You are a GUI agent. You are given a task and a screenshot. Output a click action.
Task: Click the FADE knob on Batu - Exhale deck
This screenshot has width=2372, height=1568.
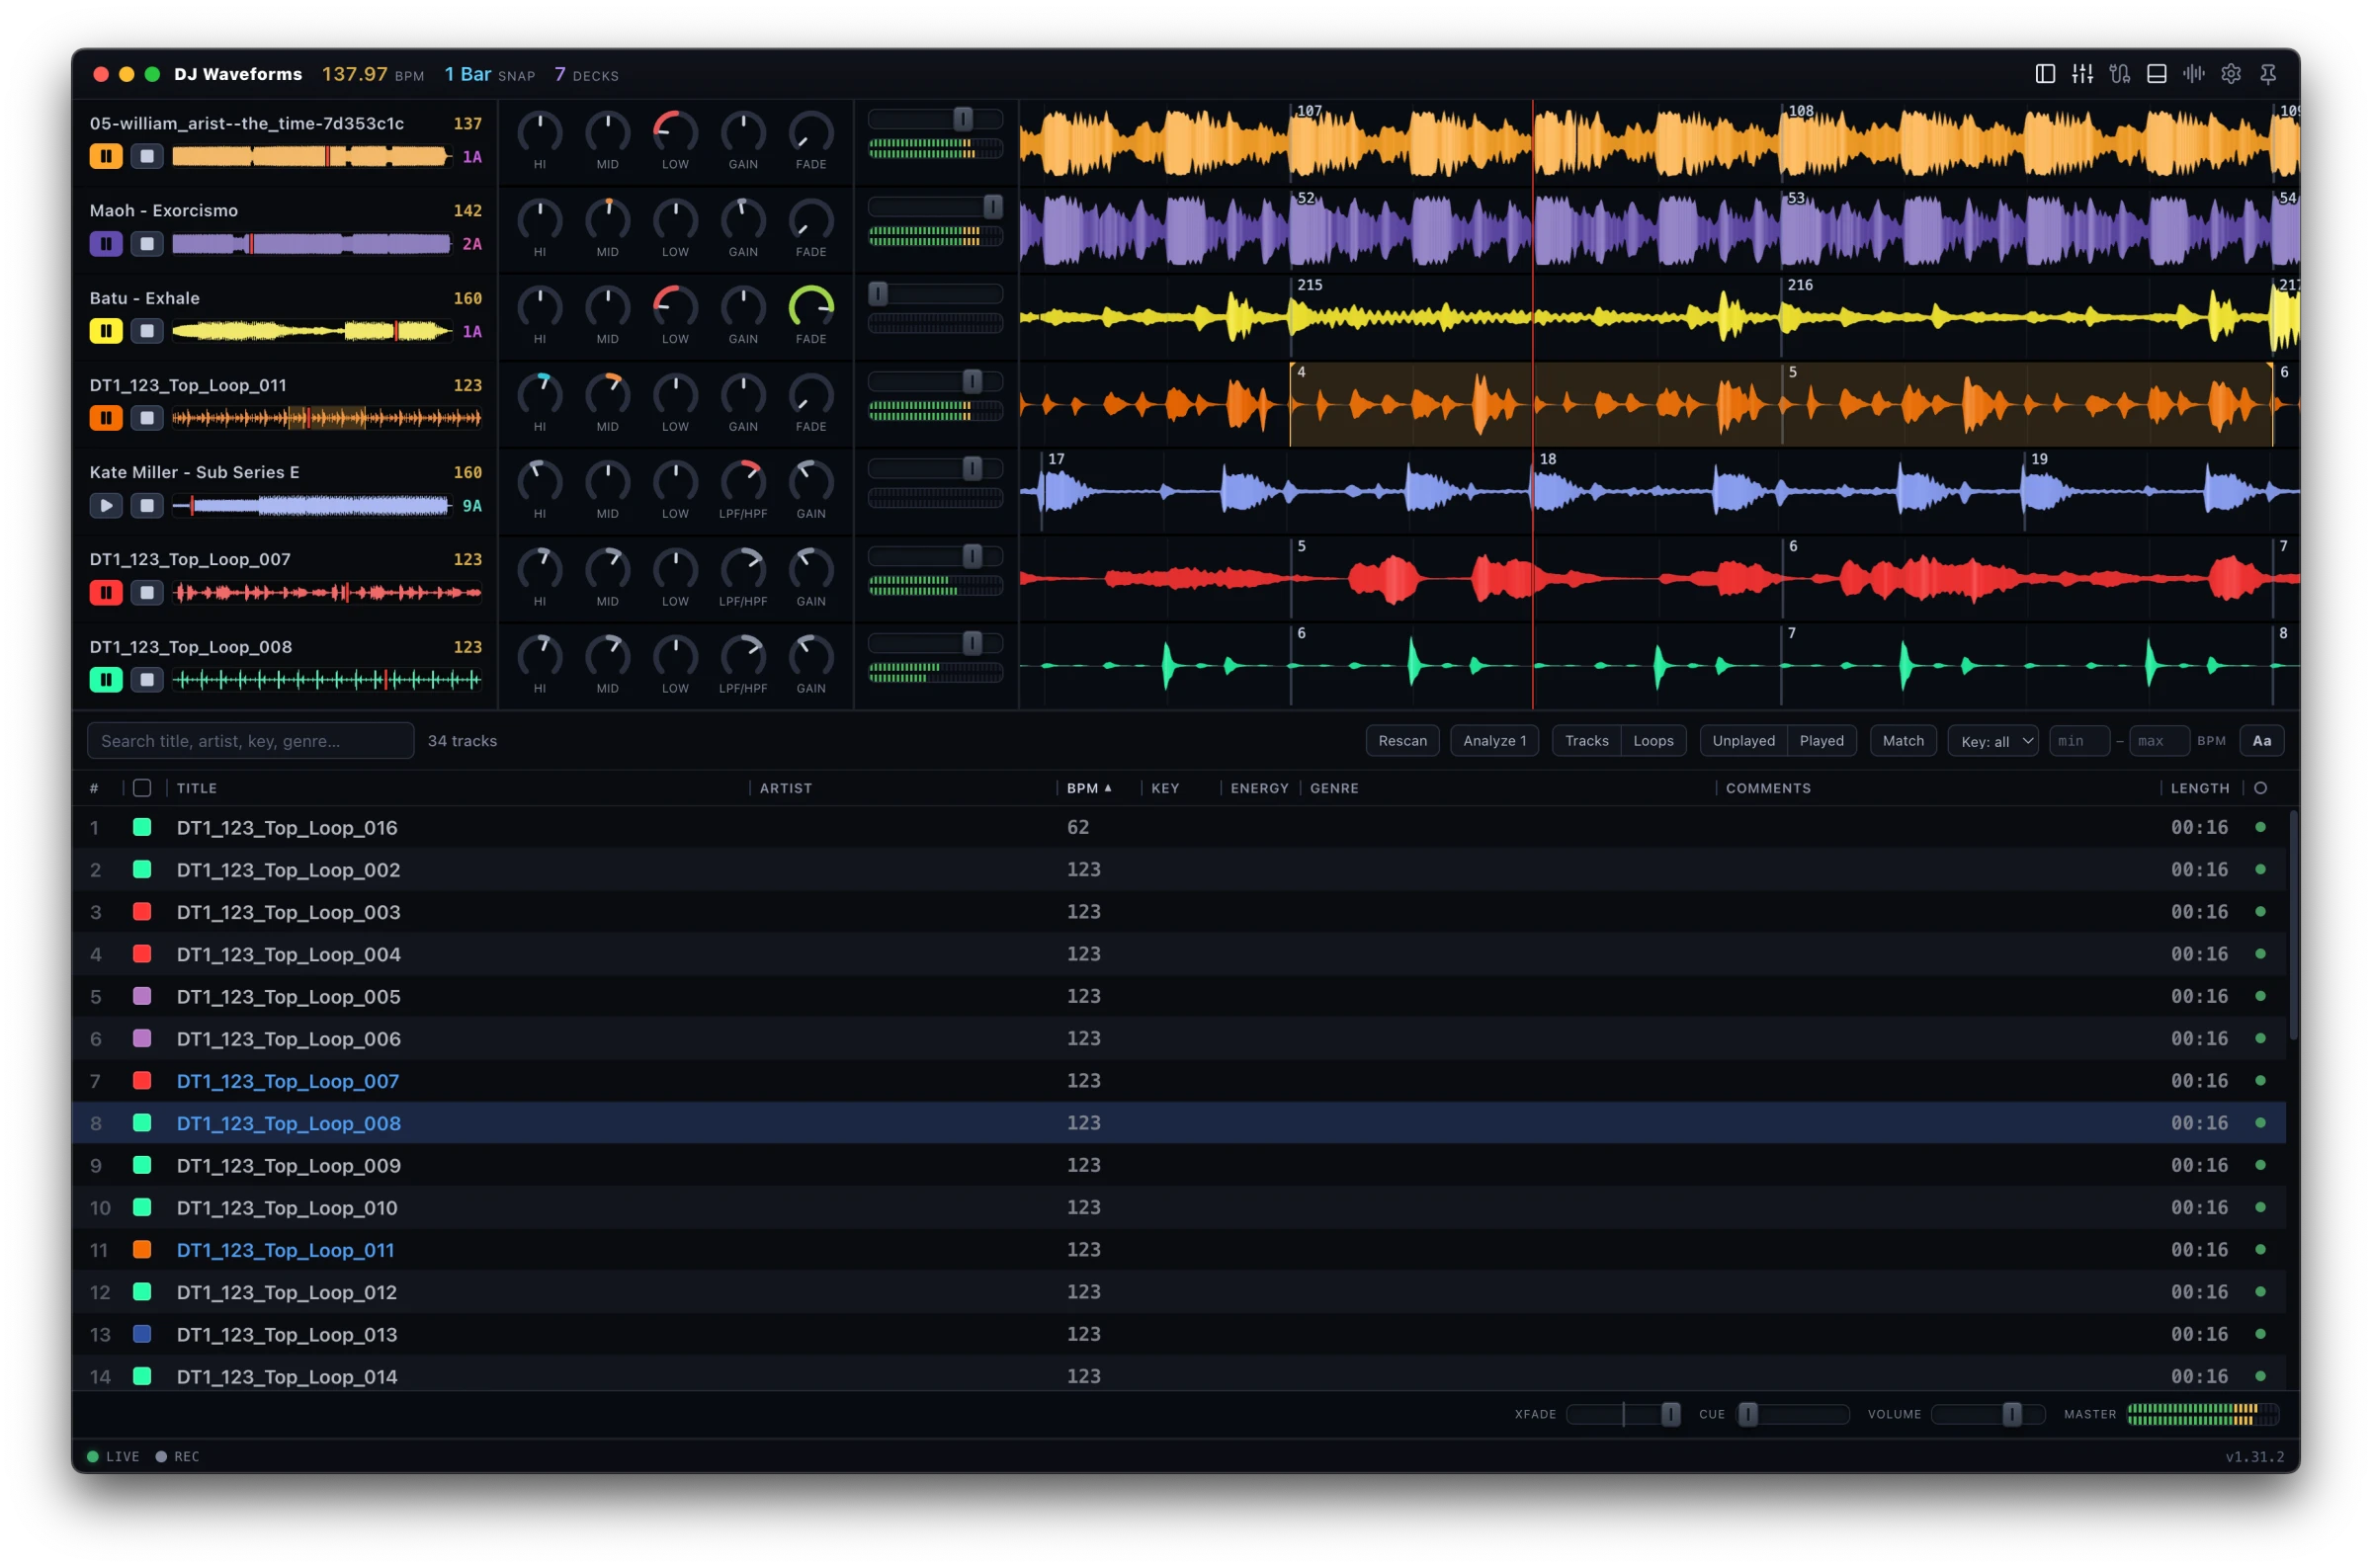click(x=811, y=308)
